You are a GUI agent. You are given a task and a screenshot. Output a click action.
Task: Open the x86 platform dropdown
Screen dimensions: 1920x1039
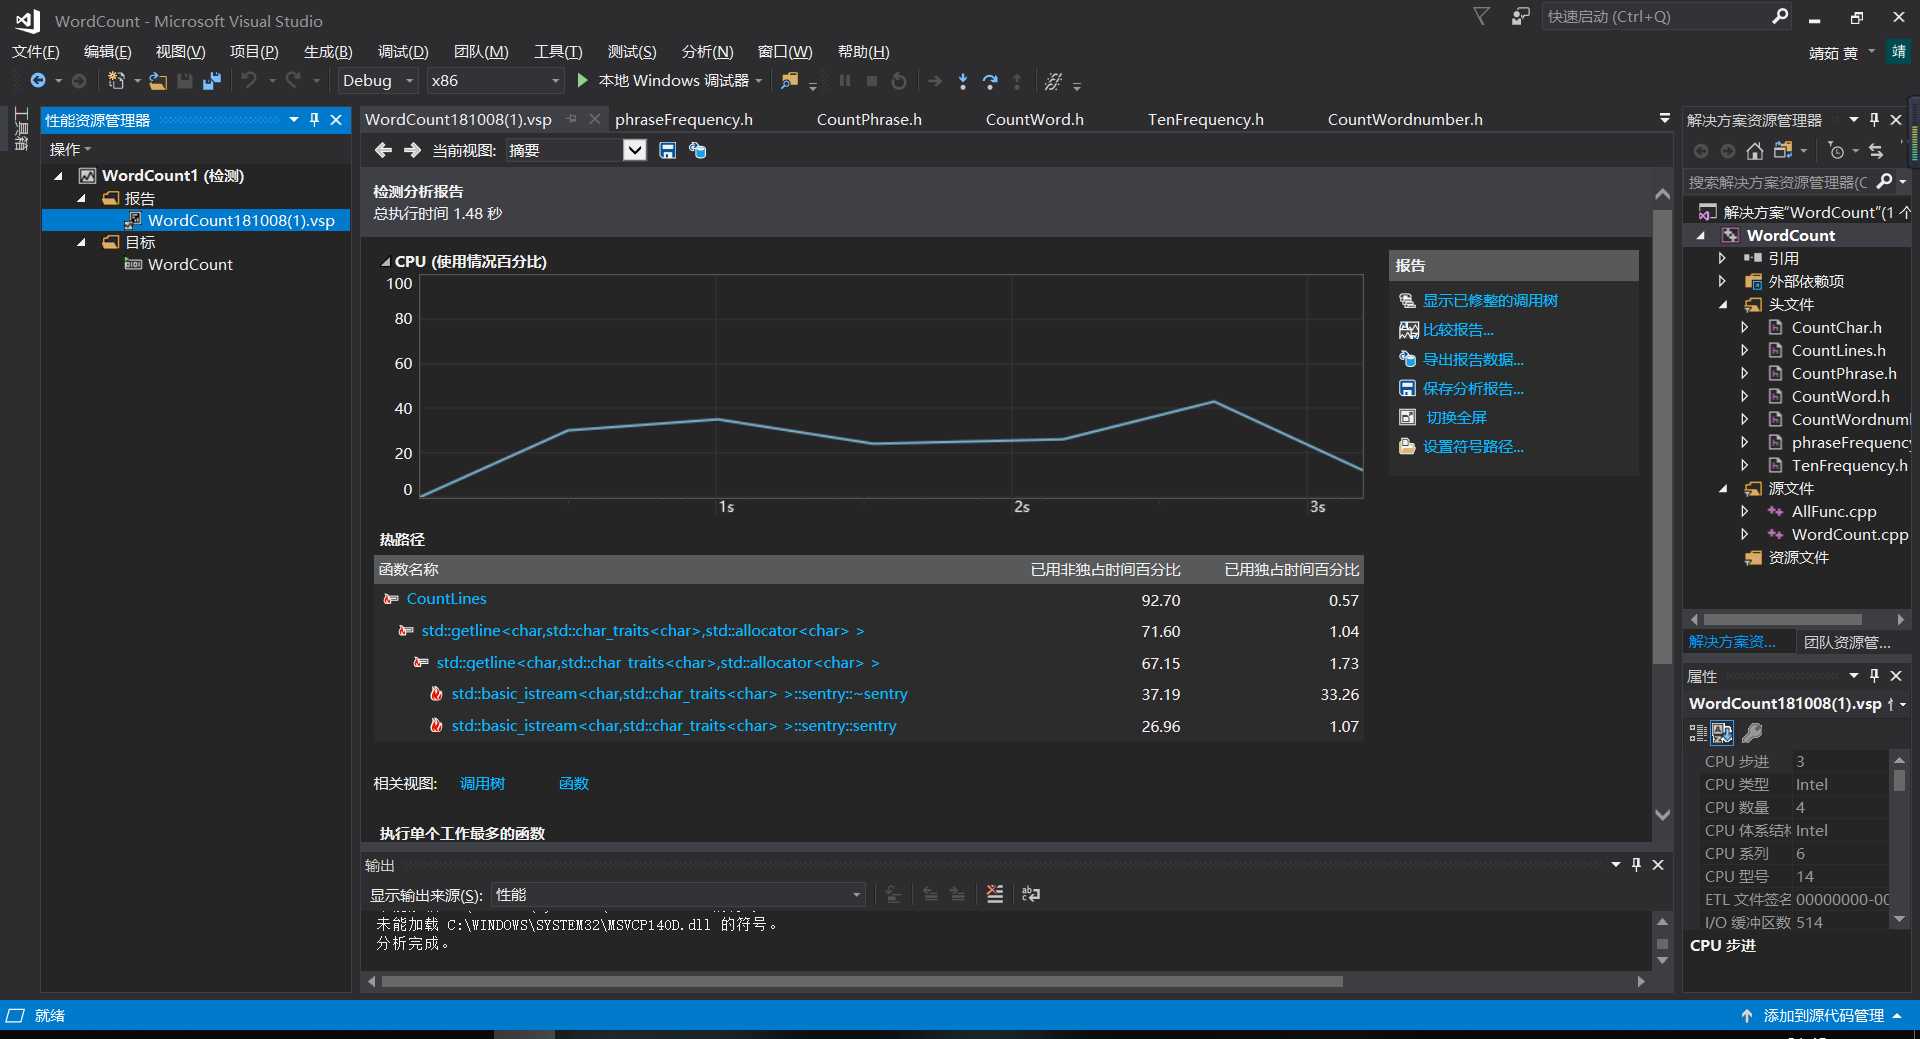(x=556, y=81)
